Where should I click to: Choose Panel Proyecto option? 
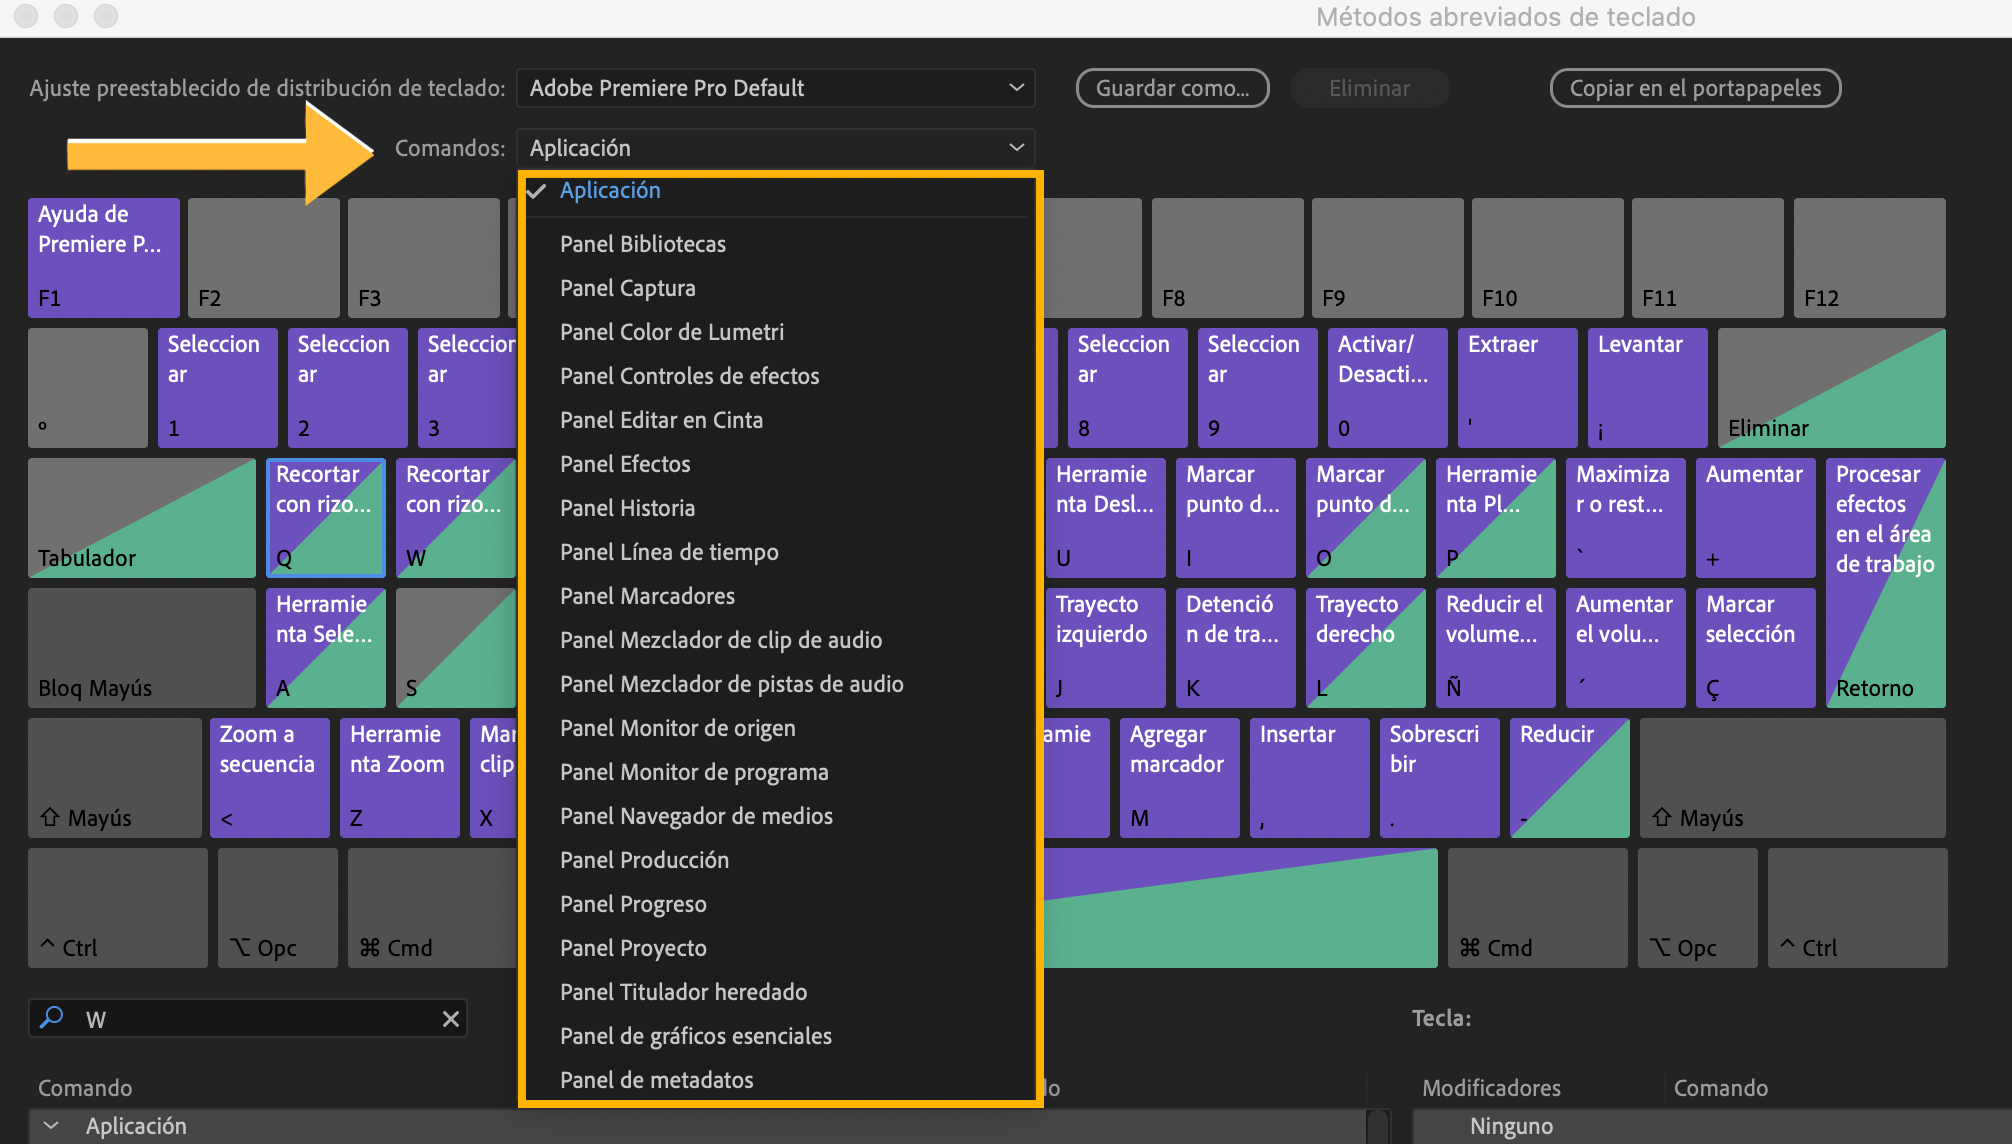(x=633, y=948)
